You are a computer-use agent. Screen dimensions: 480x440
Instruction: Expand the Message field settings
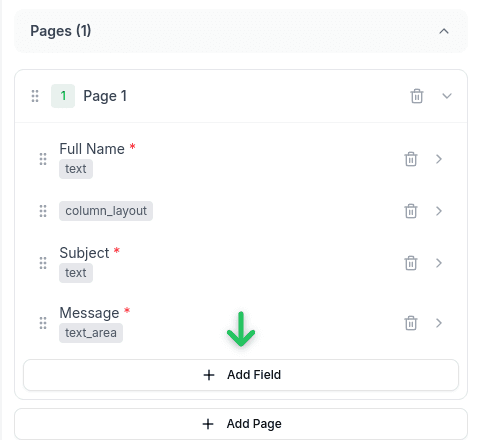pyautogui.click(x=439, y=323)
